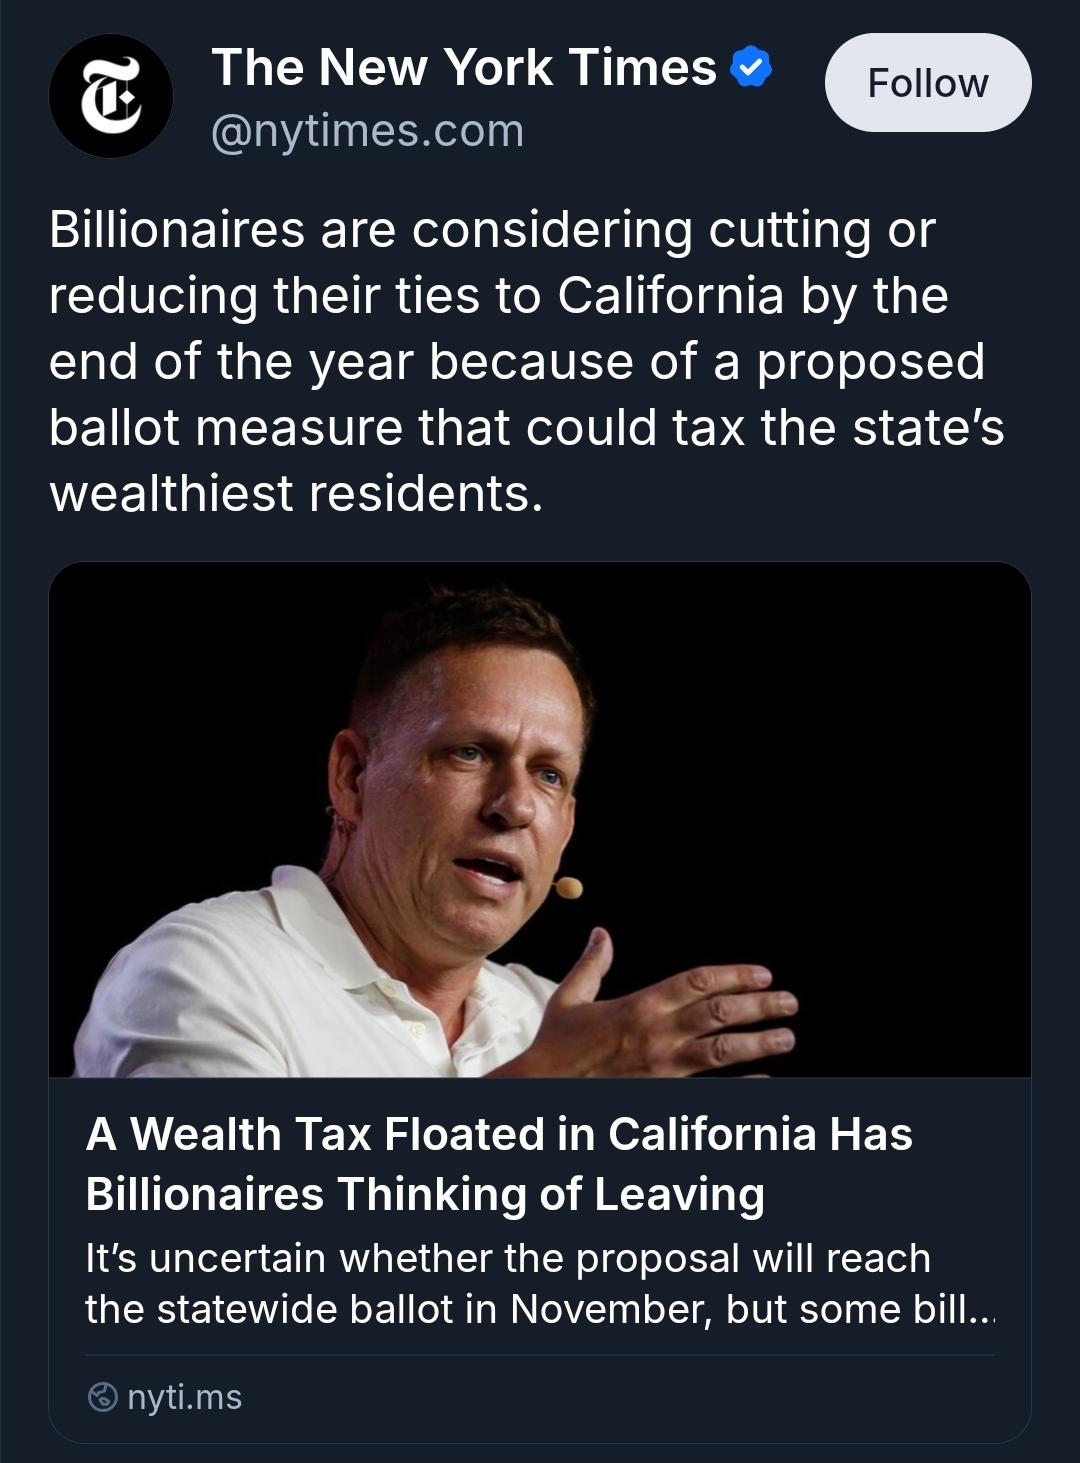Open the nyti.ms short link

tap(184, 1397)
